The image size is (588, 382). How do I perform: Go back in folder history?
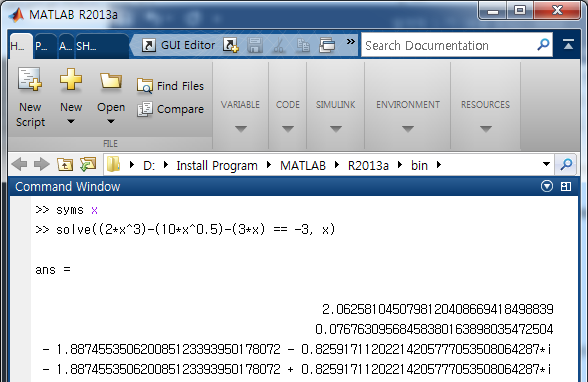[19, 165]
